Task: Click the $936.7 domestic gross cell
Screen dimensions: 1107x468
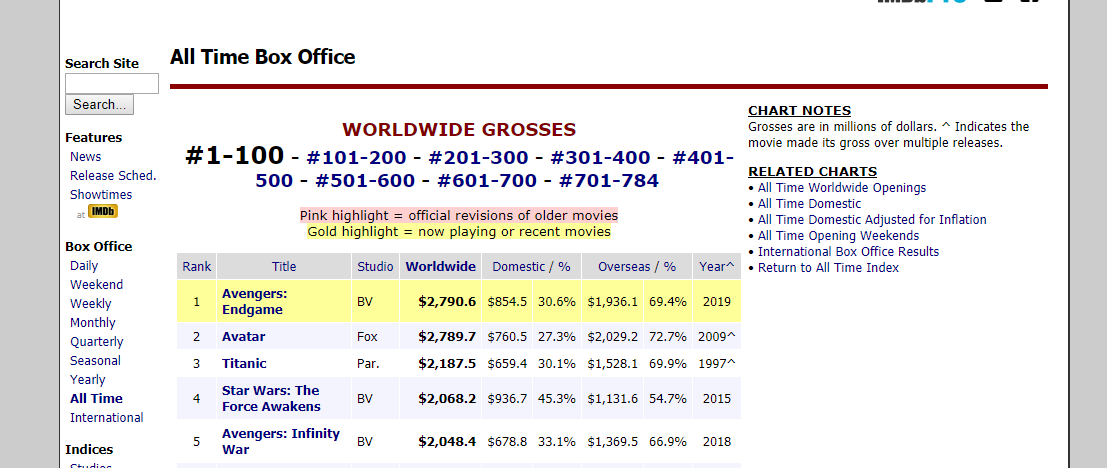Action: [508, 399]
